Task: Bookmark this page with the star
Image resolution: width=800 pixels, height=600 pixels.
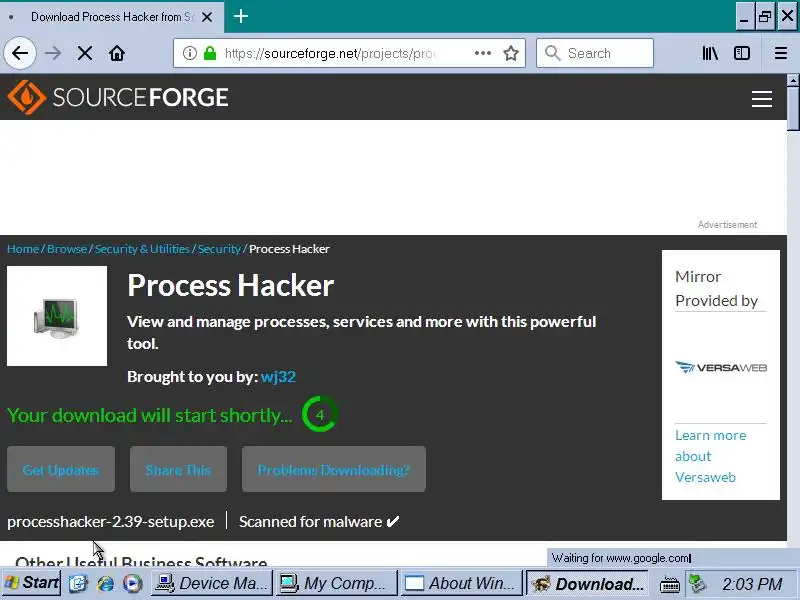Action: (x=511, y=53)
